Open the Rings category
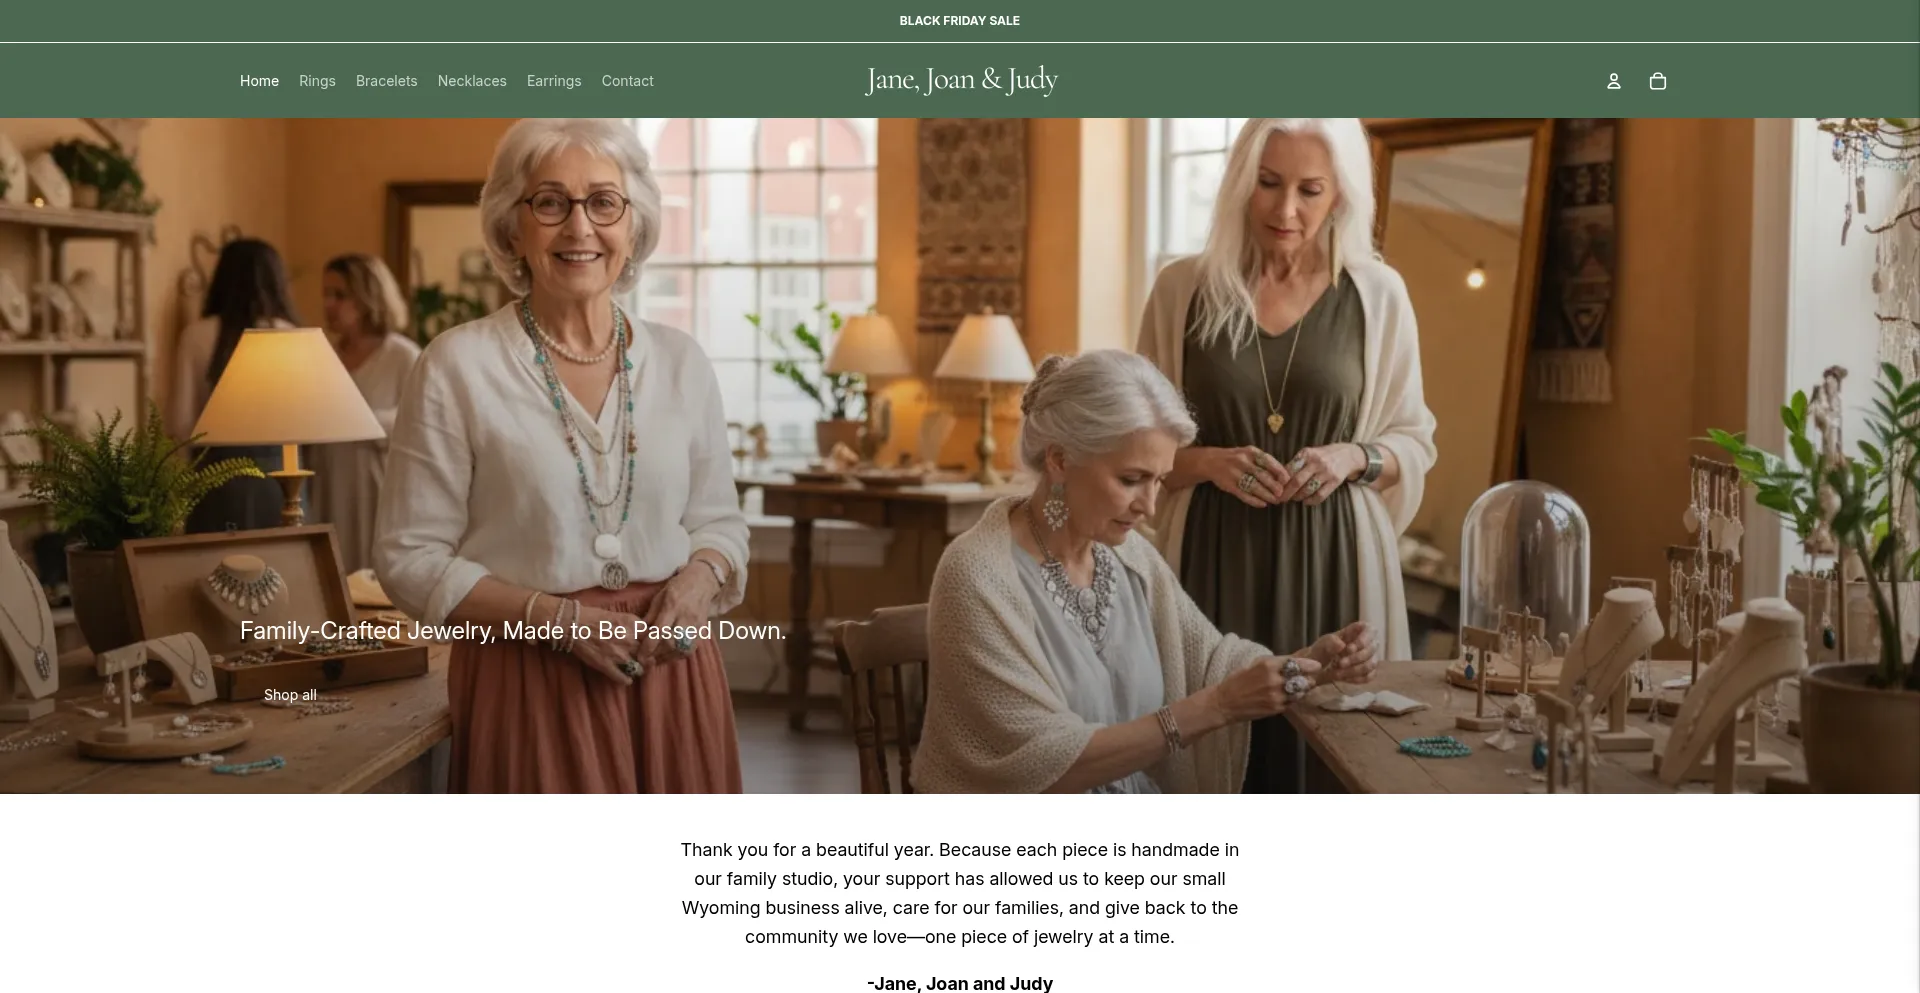Screen dimensions: 1920x993 pyautogui.click(x=317, y=81)
